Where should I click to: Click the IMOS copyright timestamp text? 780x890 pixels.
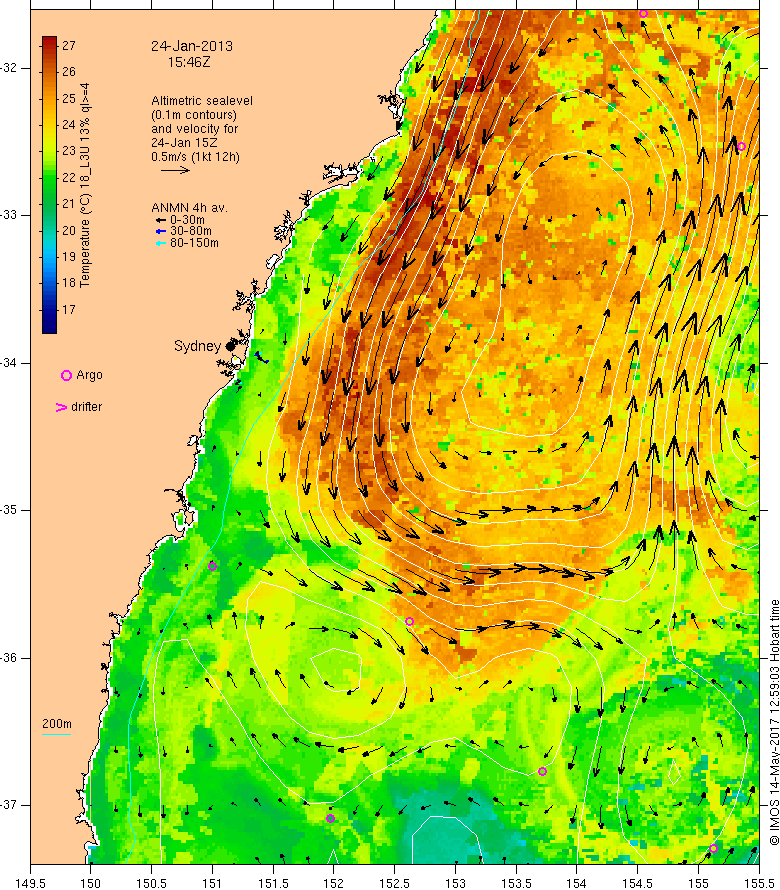click(x=774, y=722)
